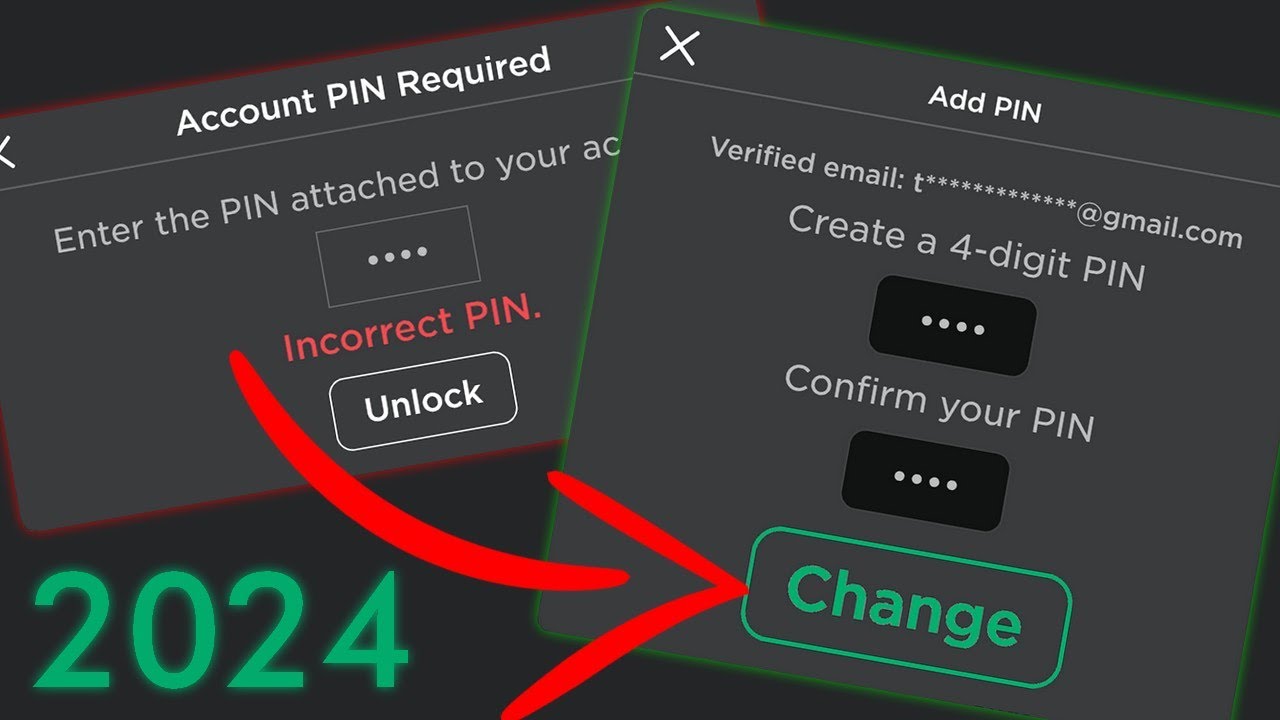1280x720 pixels.
Task: Click the Account PIN Required title
Action: (364, 91)
